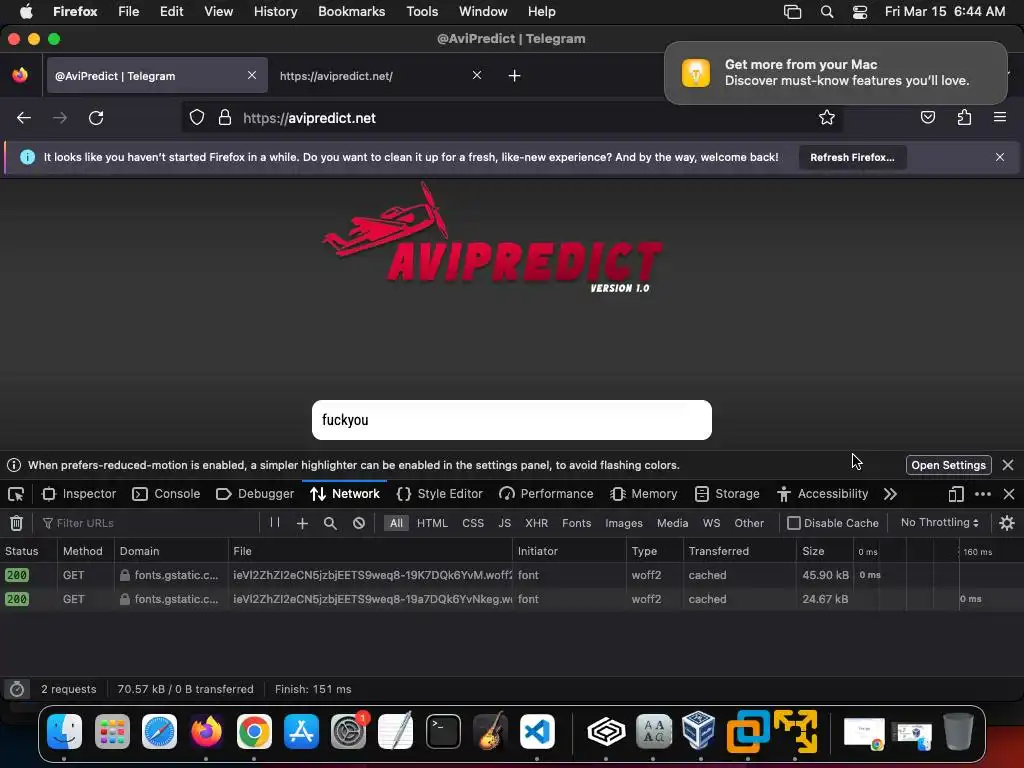Reload the avipredict.net page
The image size is (1024, 768).
96,118
